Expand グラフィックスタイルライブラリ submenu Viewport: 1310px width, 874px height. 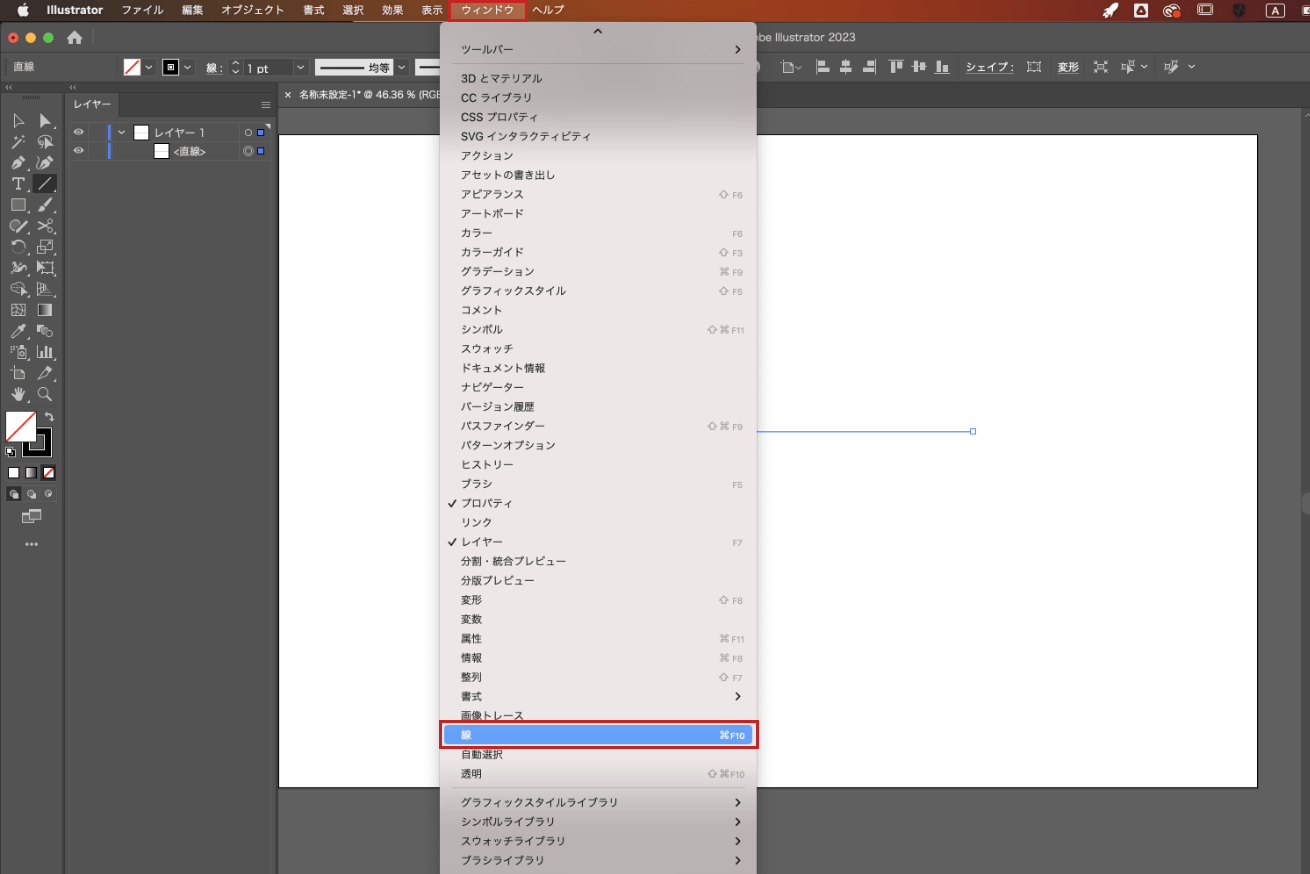[x=598, y=802]
